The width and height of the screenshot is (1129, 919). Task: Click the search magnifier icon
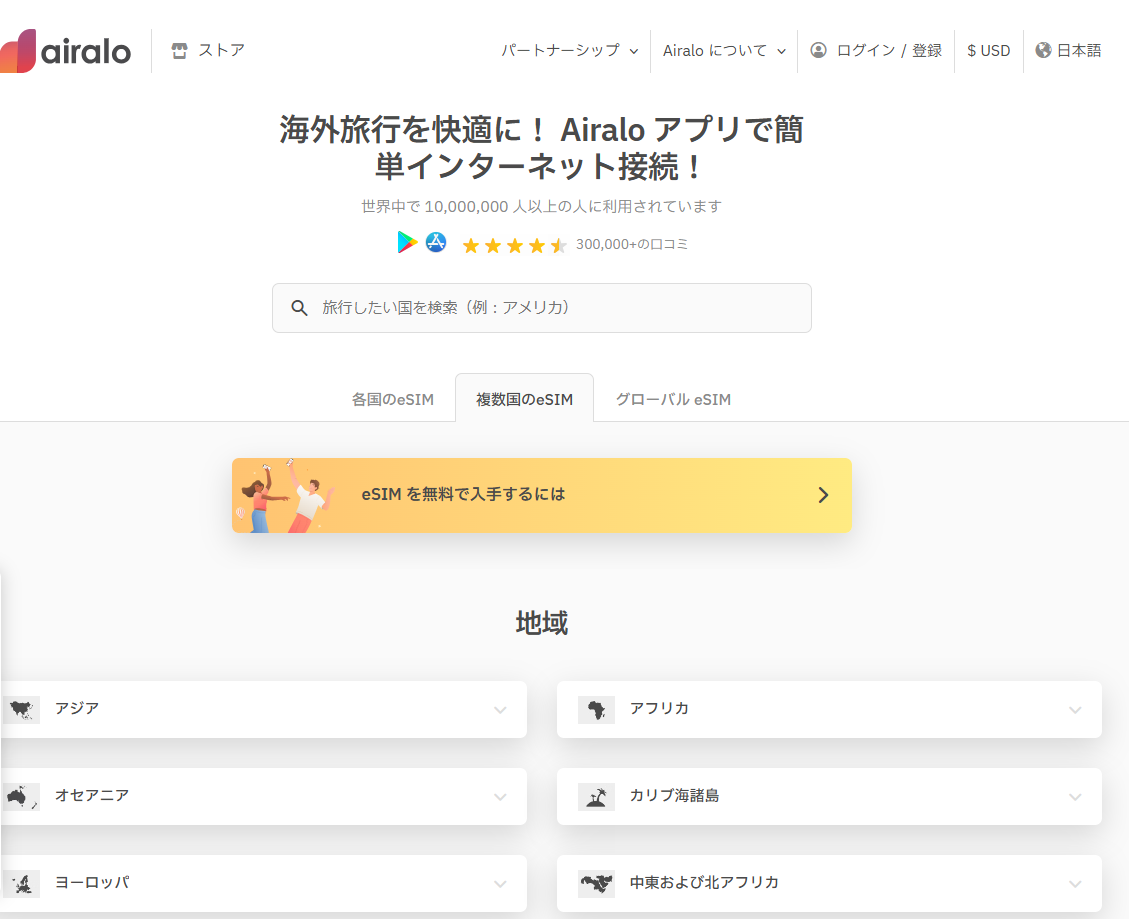point(299,308)
